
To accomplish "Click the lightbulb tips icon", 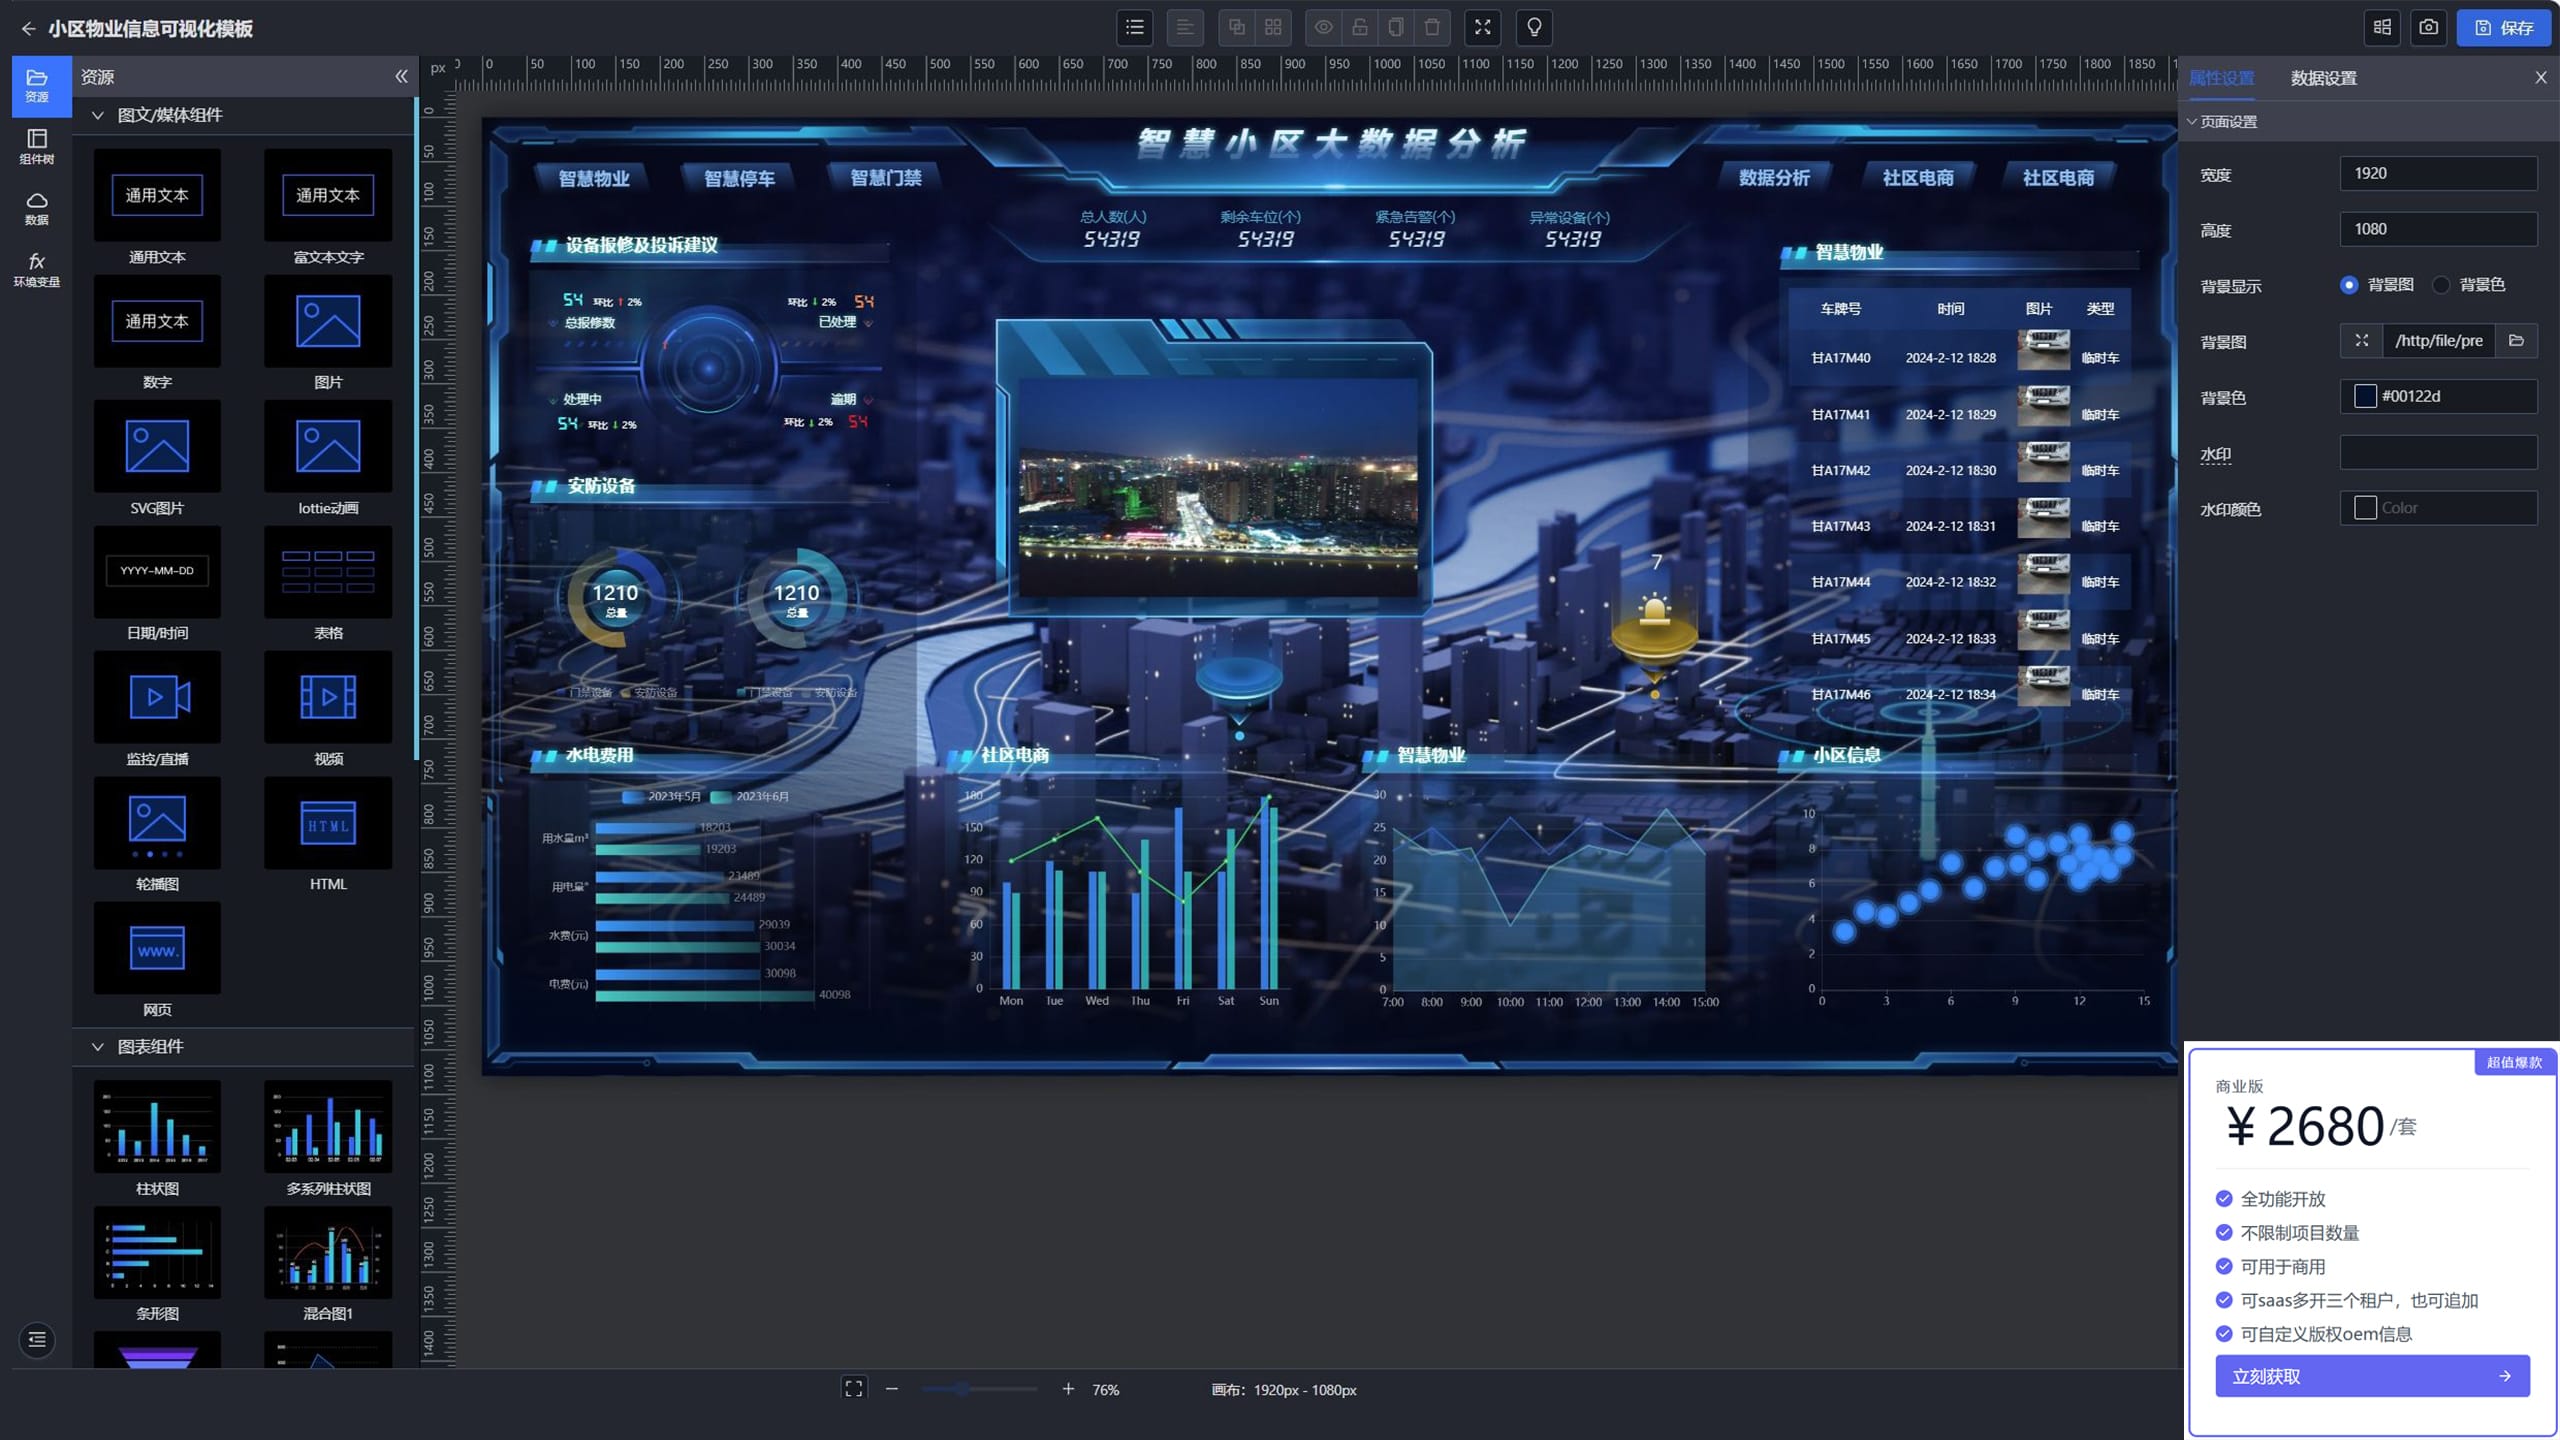I will tap(1534, 28).
